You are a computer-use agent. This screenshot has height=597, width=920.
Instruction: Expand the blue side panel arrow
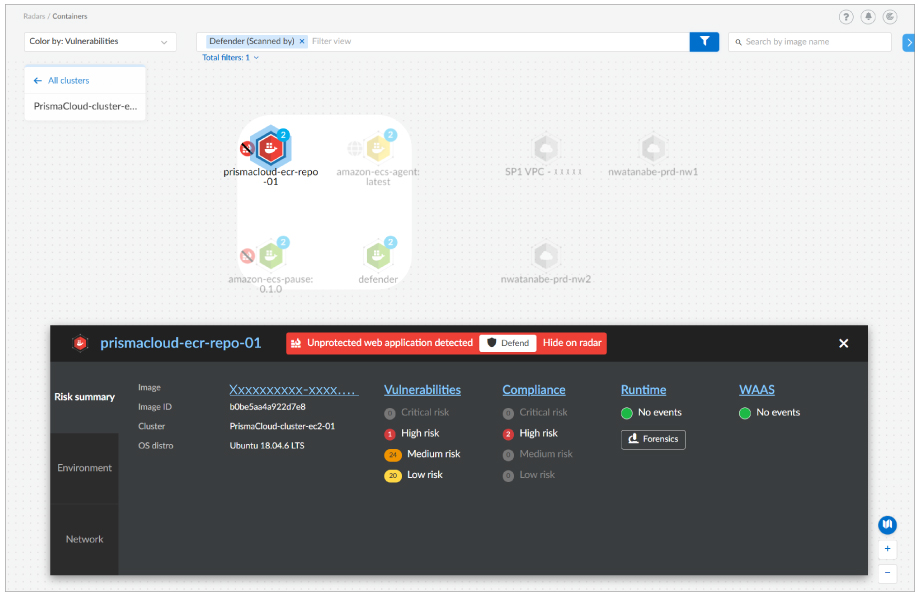(x=909, y=42)
